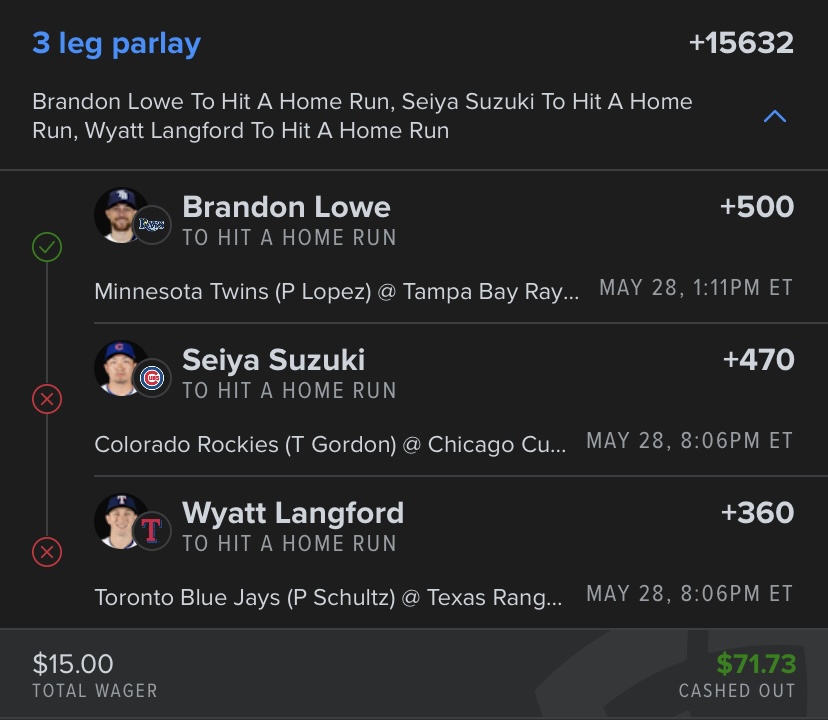Open the Rockies @ Cubs matchup
The height and width of the screenshot is (720, 828).
(330, 444)
